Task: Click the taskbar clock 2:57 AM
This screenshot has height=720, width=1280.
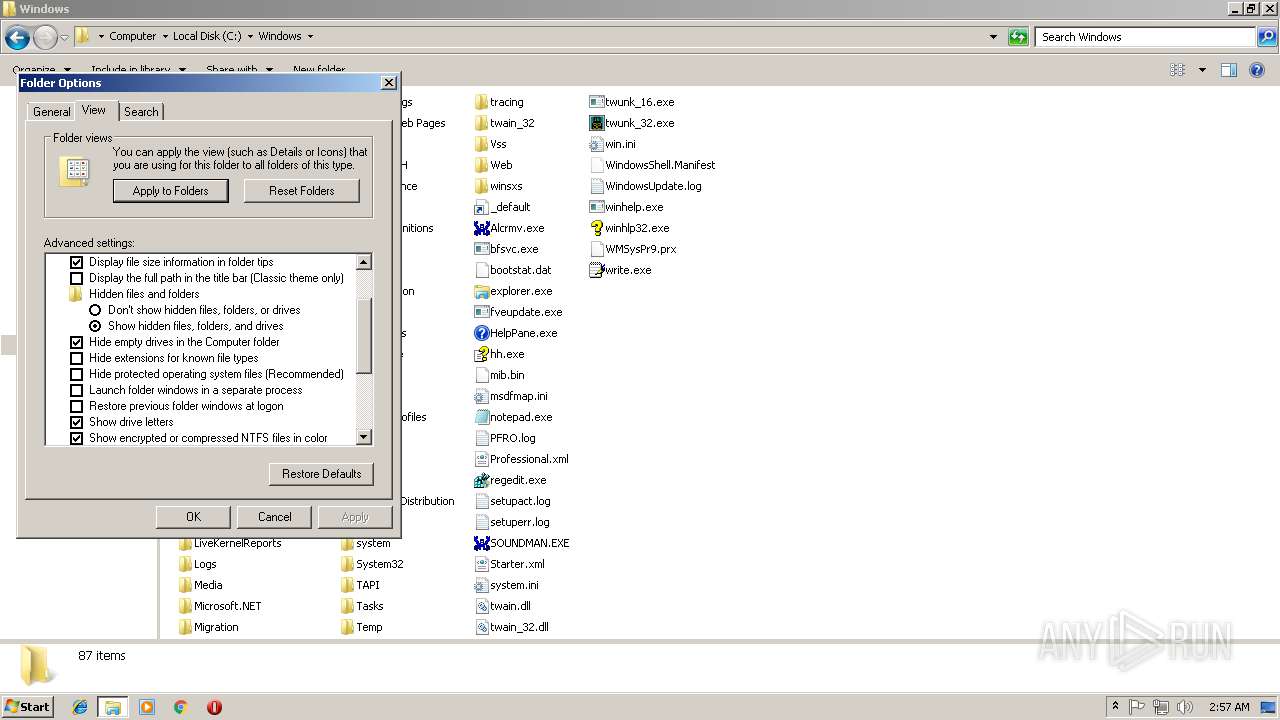Action: click(1229, 707)
